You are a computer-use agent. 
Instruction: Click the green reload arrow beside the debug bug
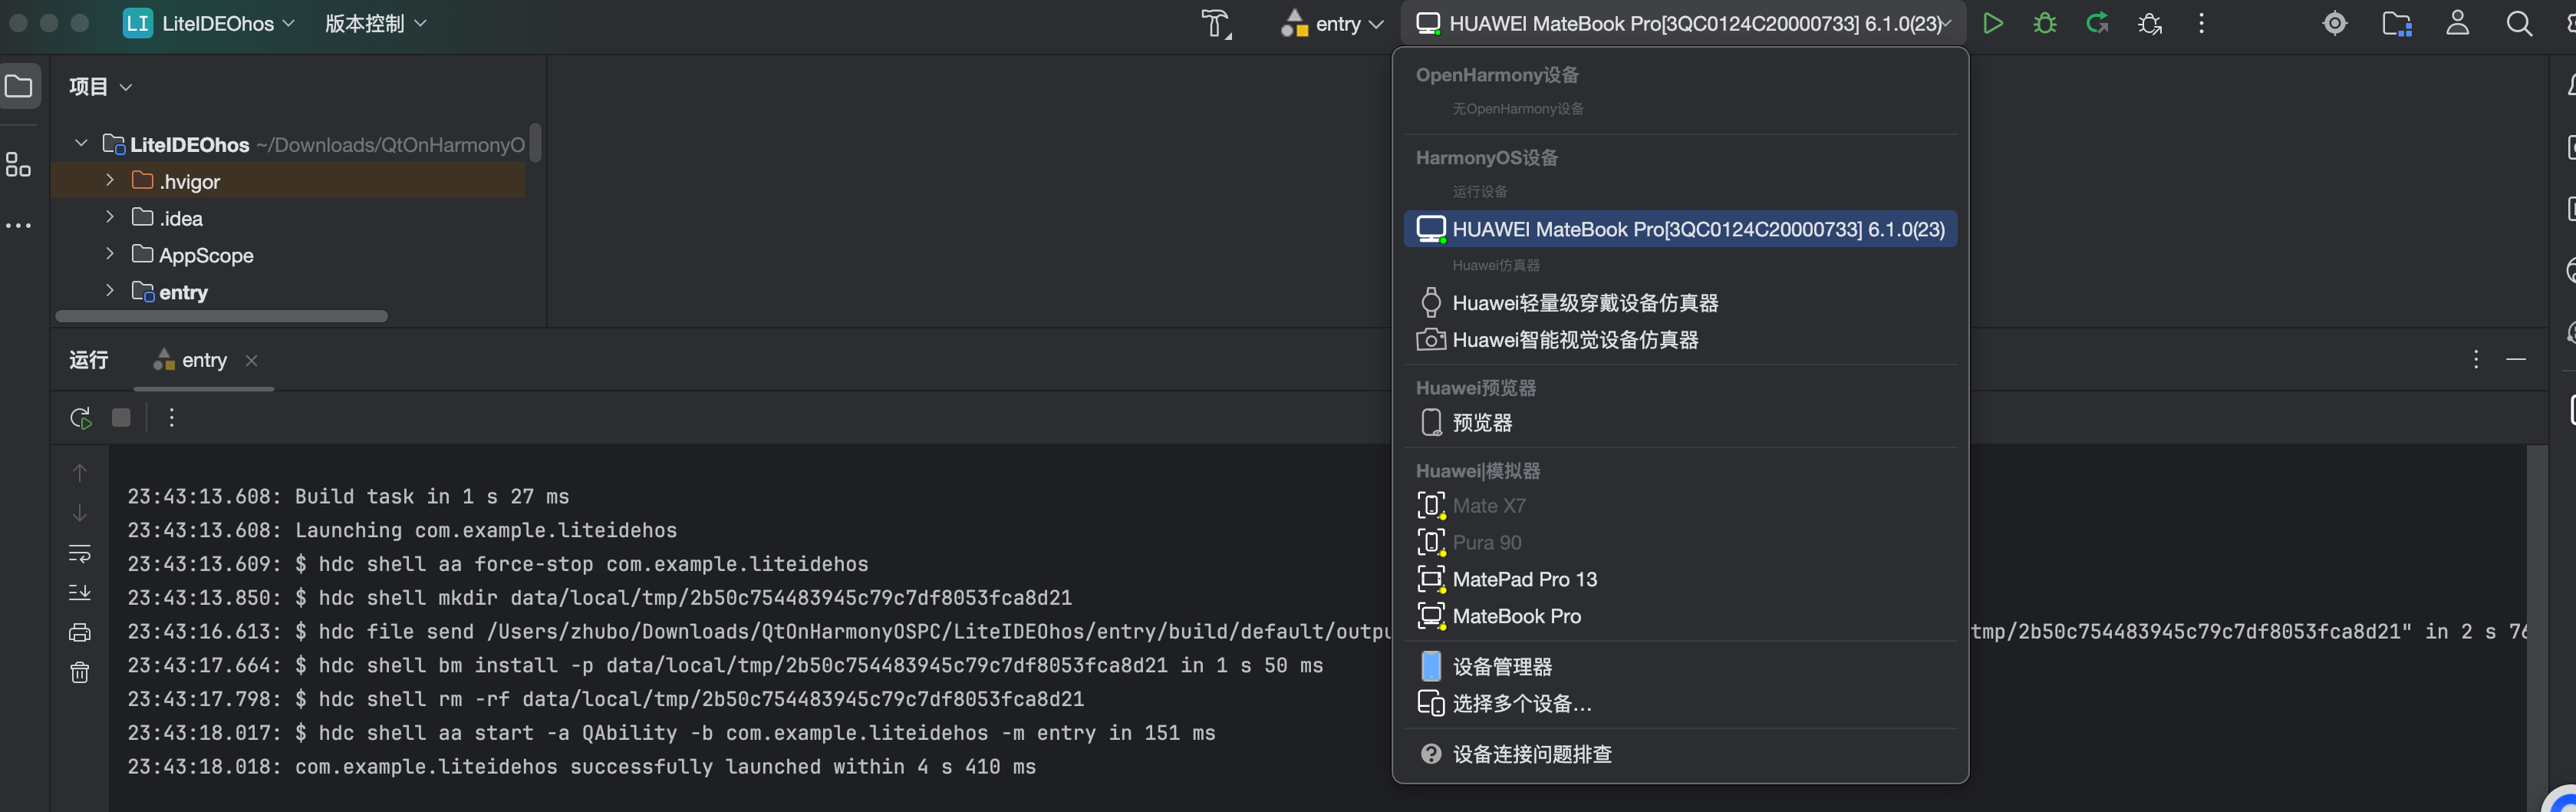point(2098,24)
